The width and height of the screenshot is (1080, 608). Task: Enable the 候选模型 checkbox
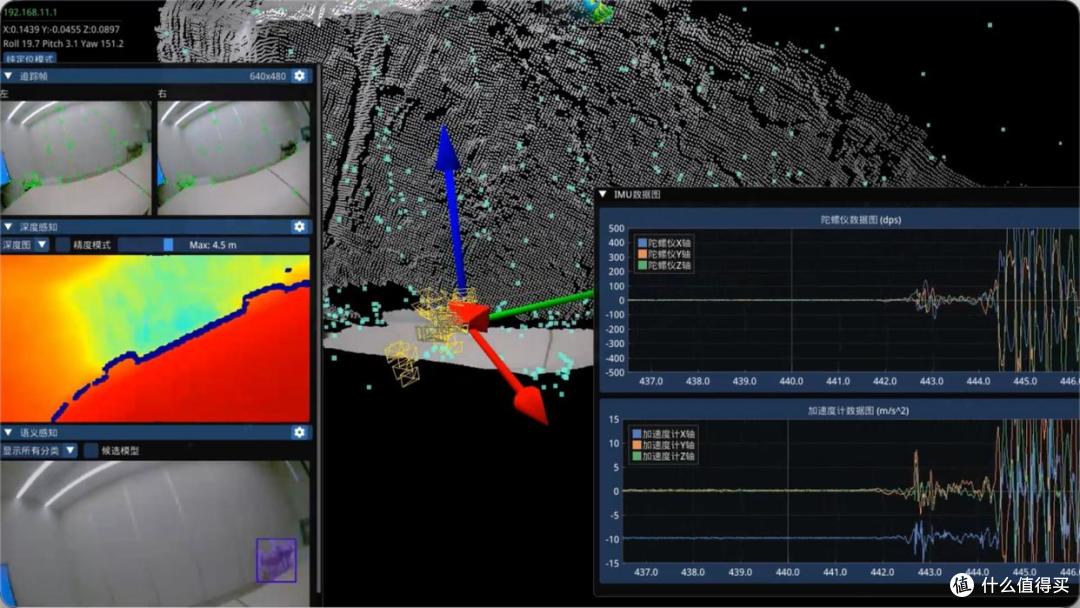coord(90,450)
